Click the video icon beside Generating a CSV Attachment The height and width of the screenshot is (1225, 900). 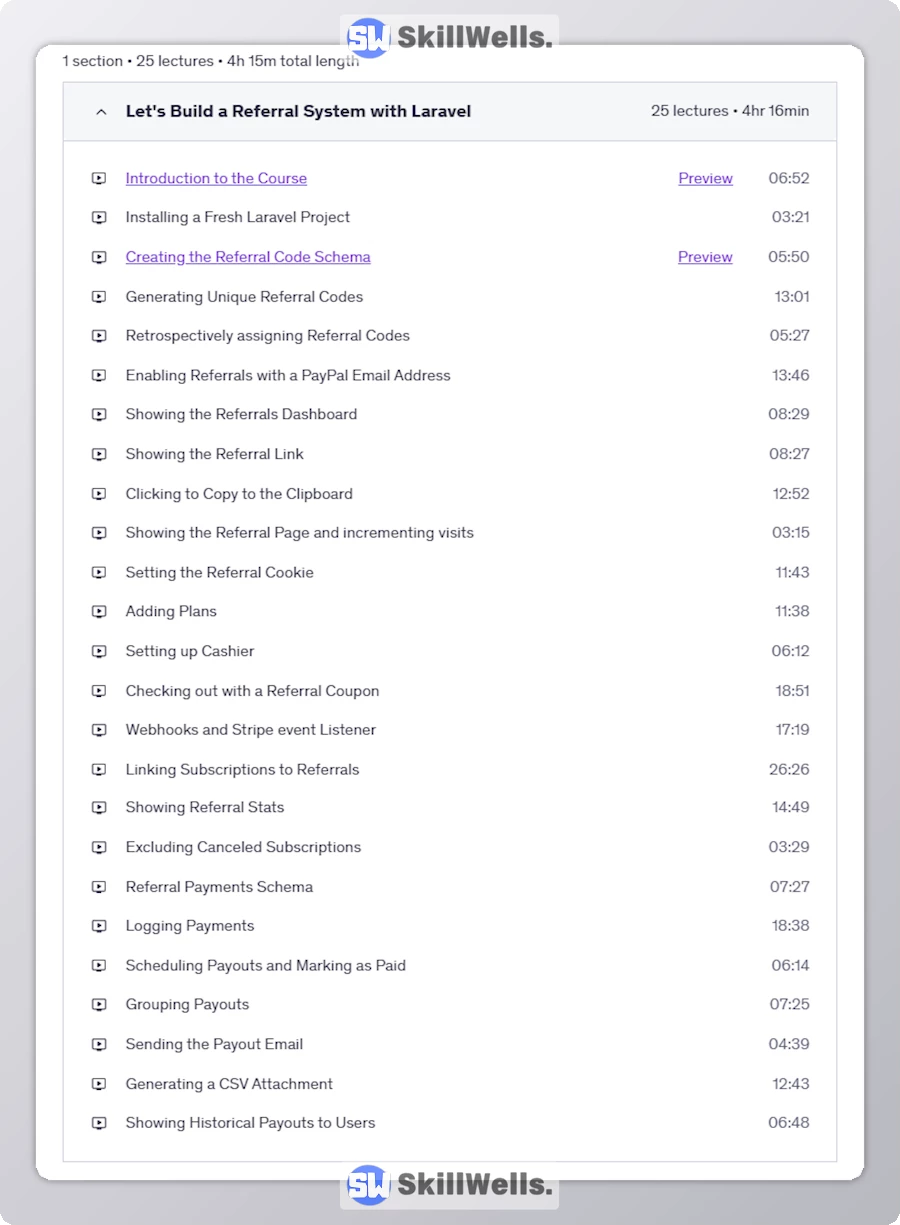pos(99,1085)
